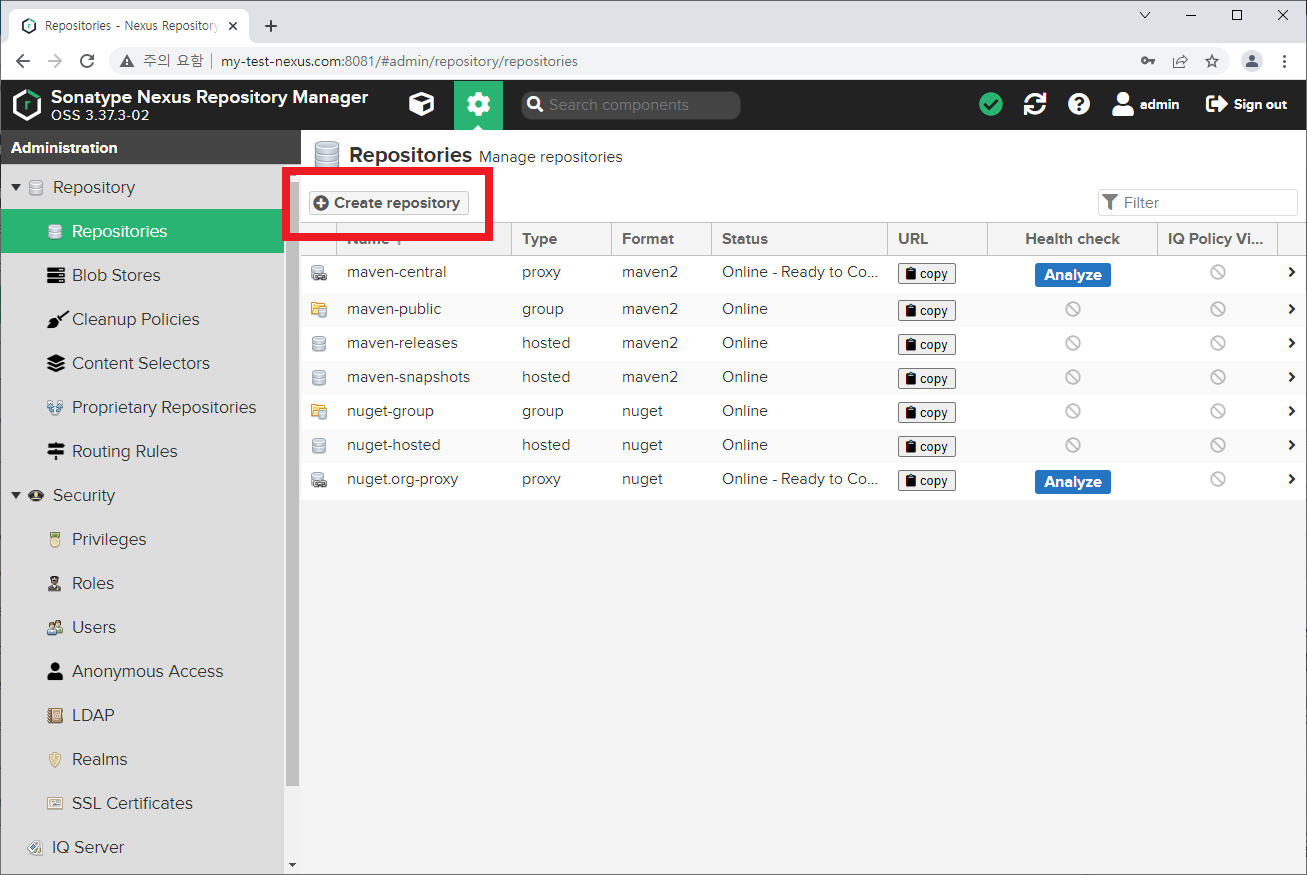Click the Chrome address bar URL
1307x875 pixels.
[x=399, y=61]
